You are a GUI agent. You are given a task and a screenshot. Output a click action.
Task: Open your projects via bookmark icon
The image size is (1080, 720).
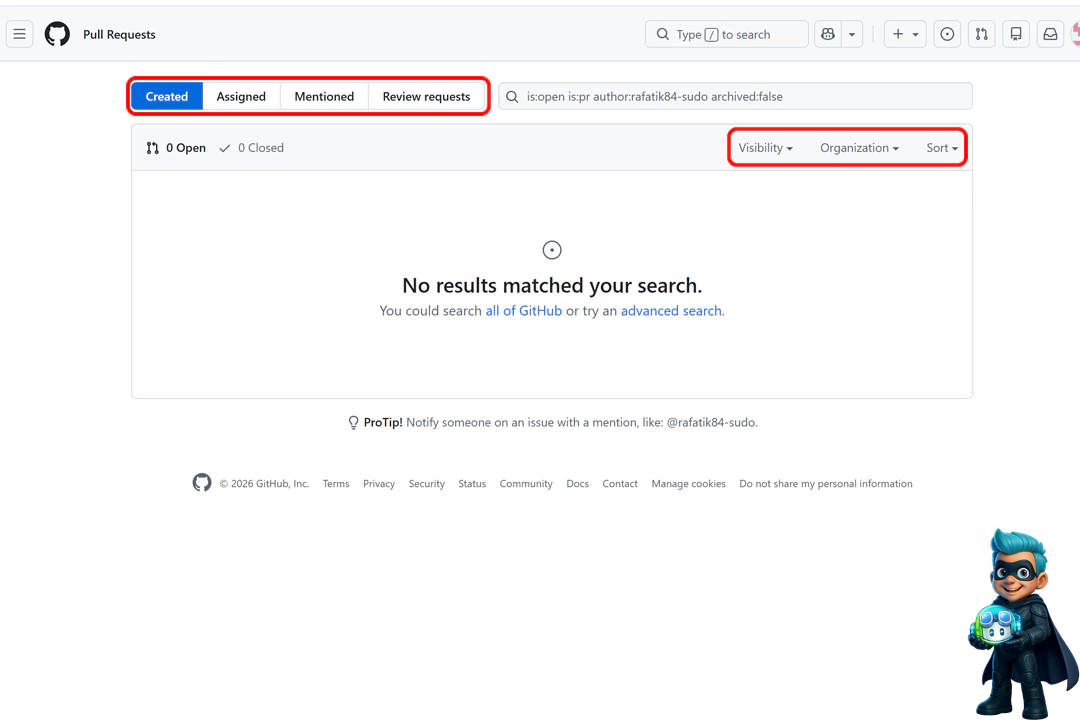coord(1015,33)
